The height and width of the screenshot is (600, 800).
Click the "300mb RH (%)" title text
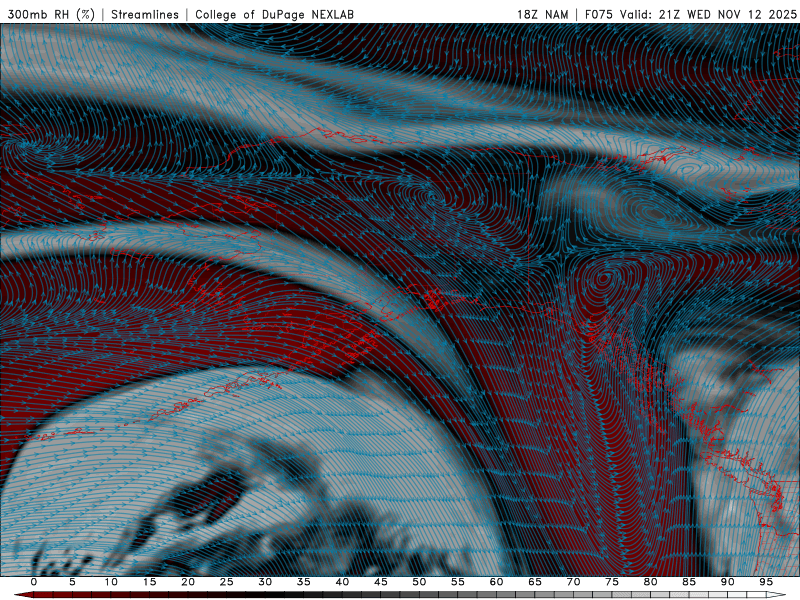point(51,14)
